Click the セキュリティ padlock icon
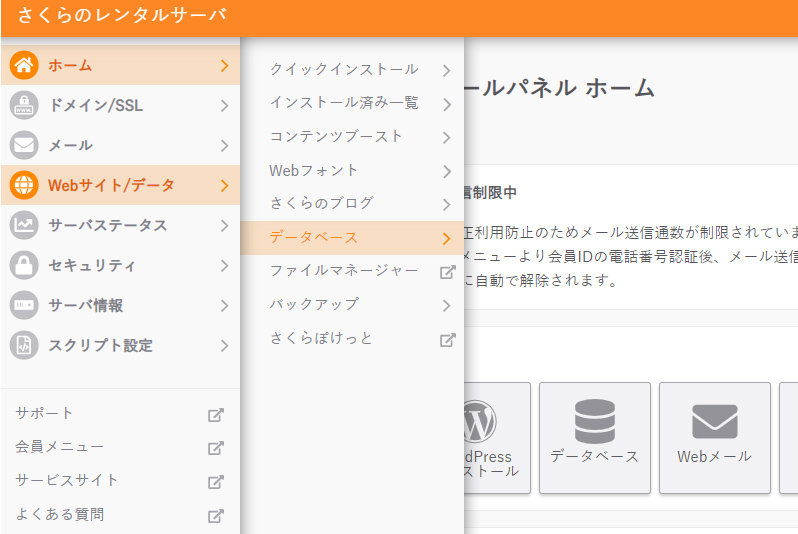 pos(24,265)
